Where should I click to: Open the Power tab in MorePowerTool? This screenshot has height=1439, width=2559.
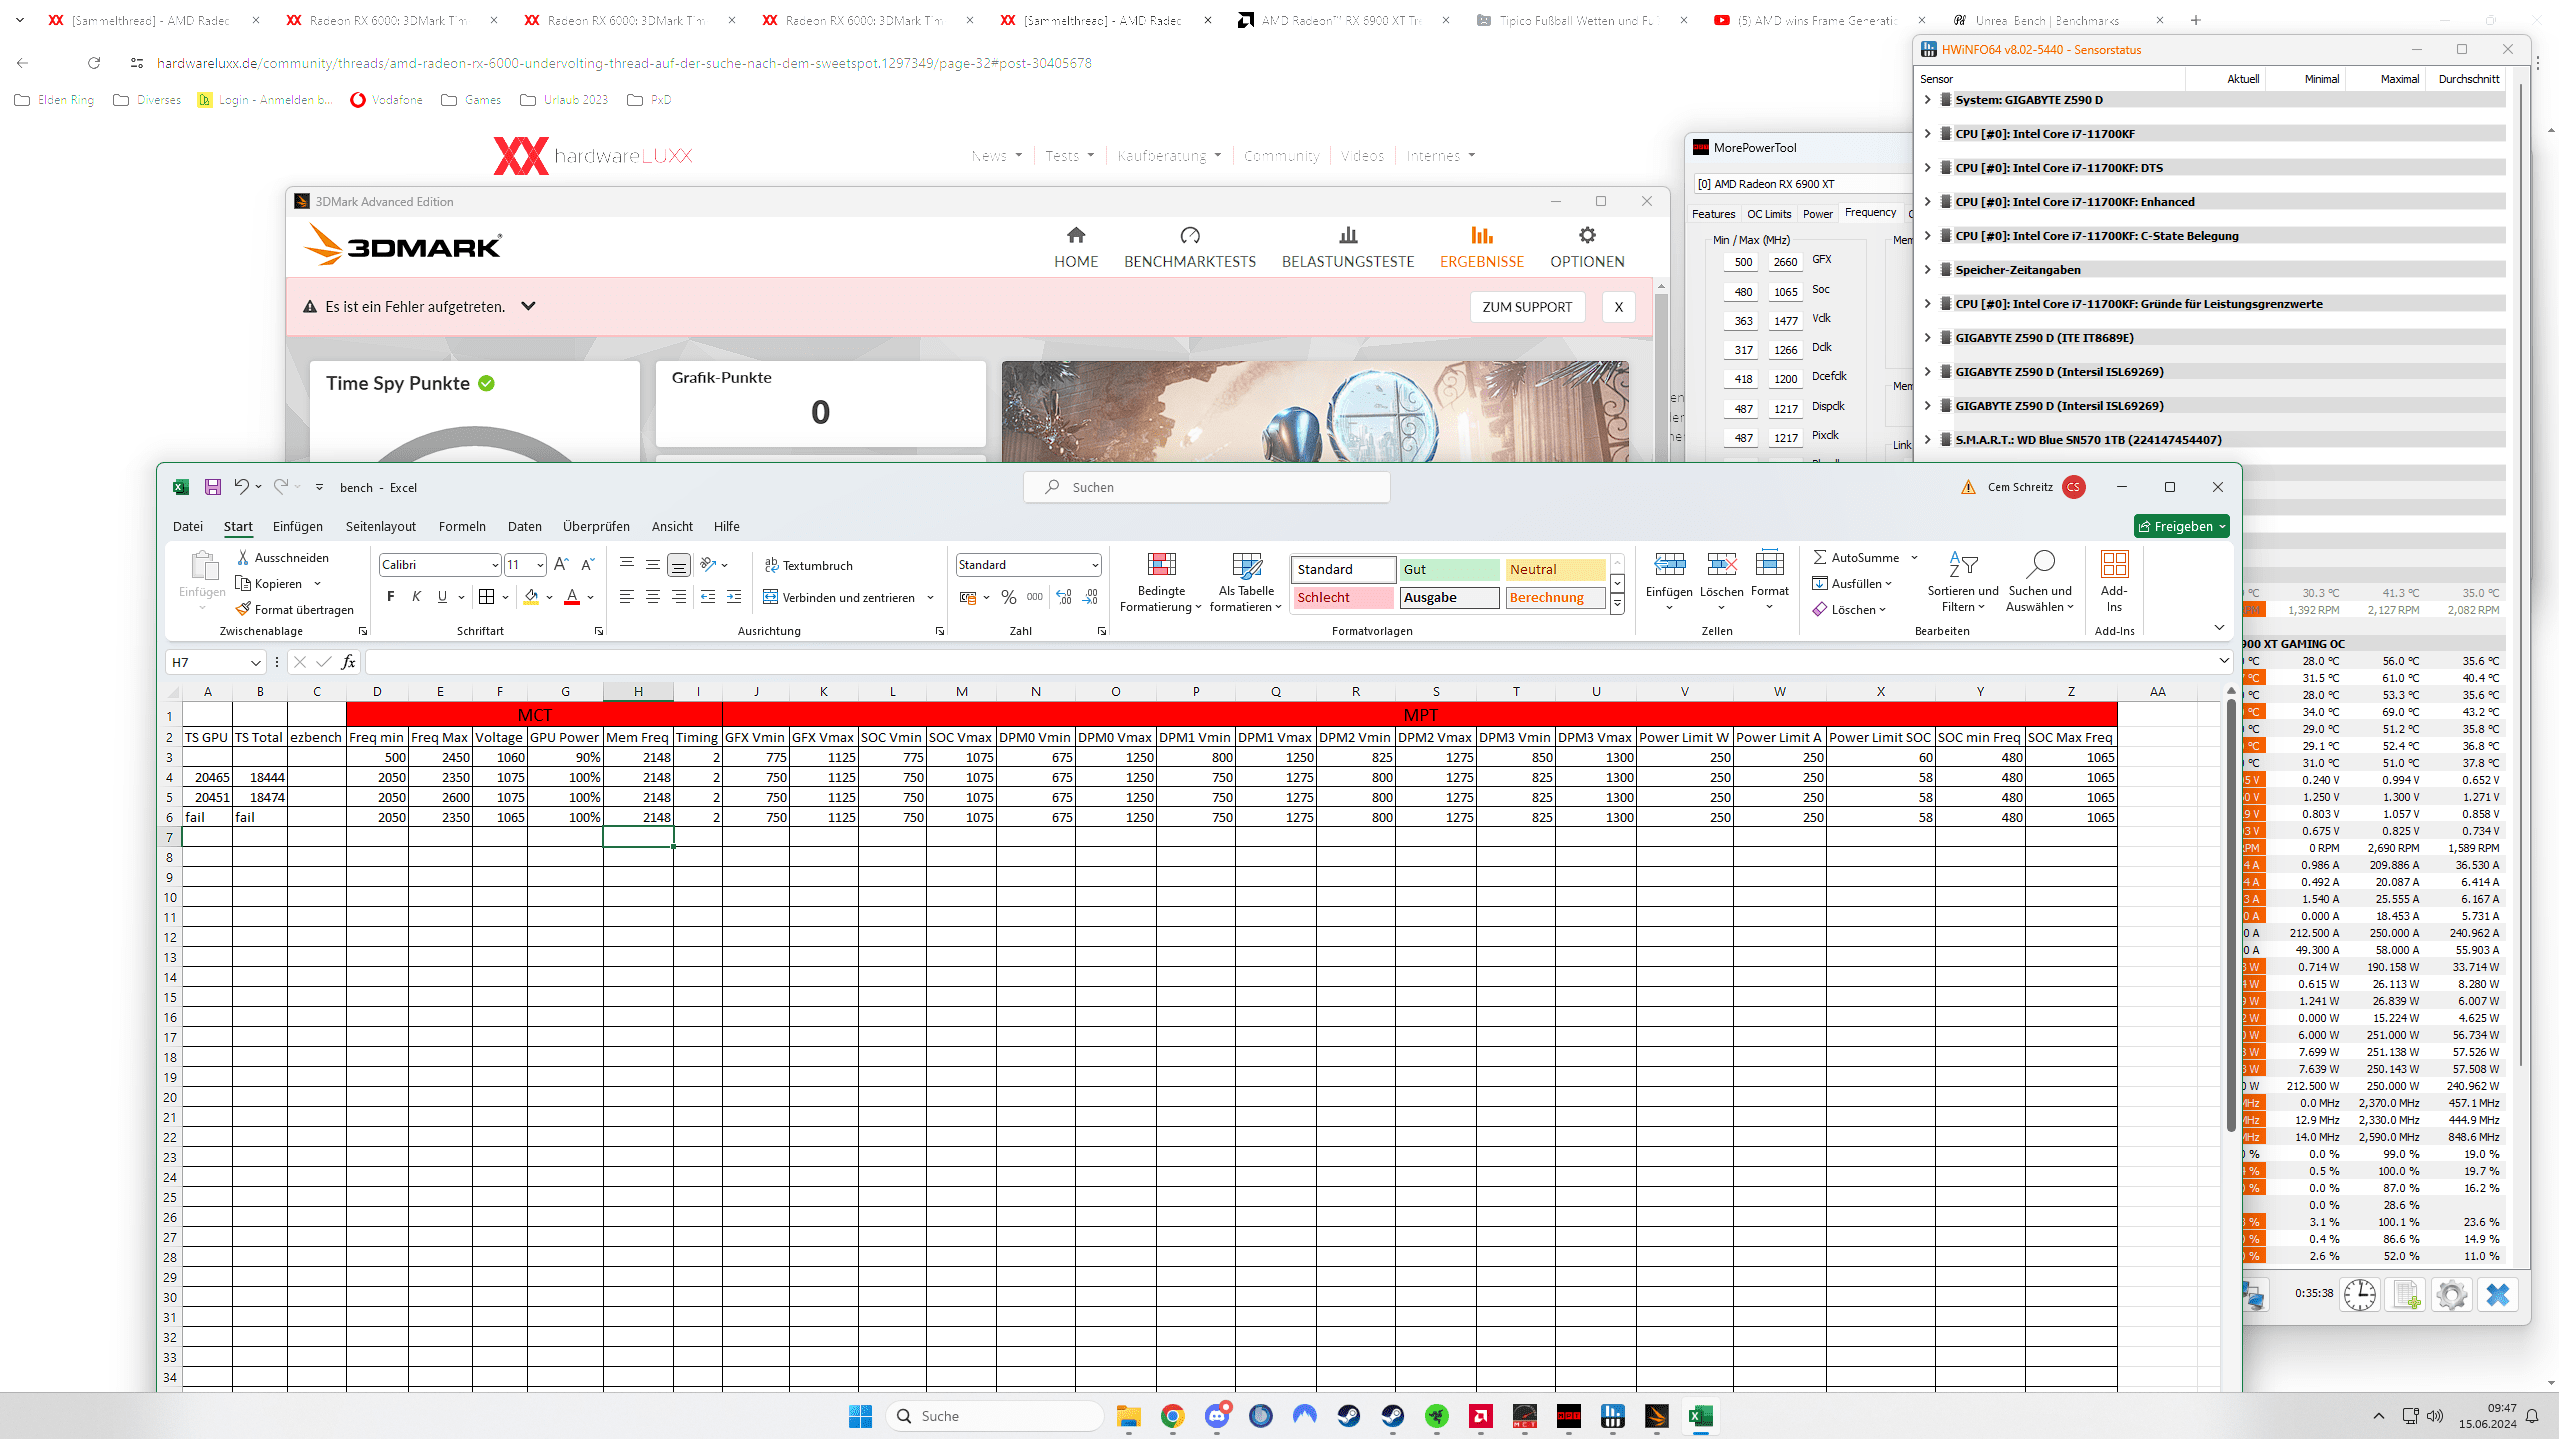[1818, 214]
